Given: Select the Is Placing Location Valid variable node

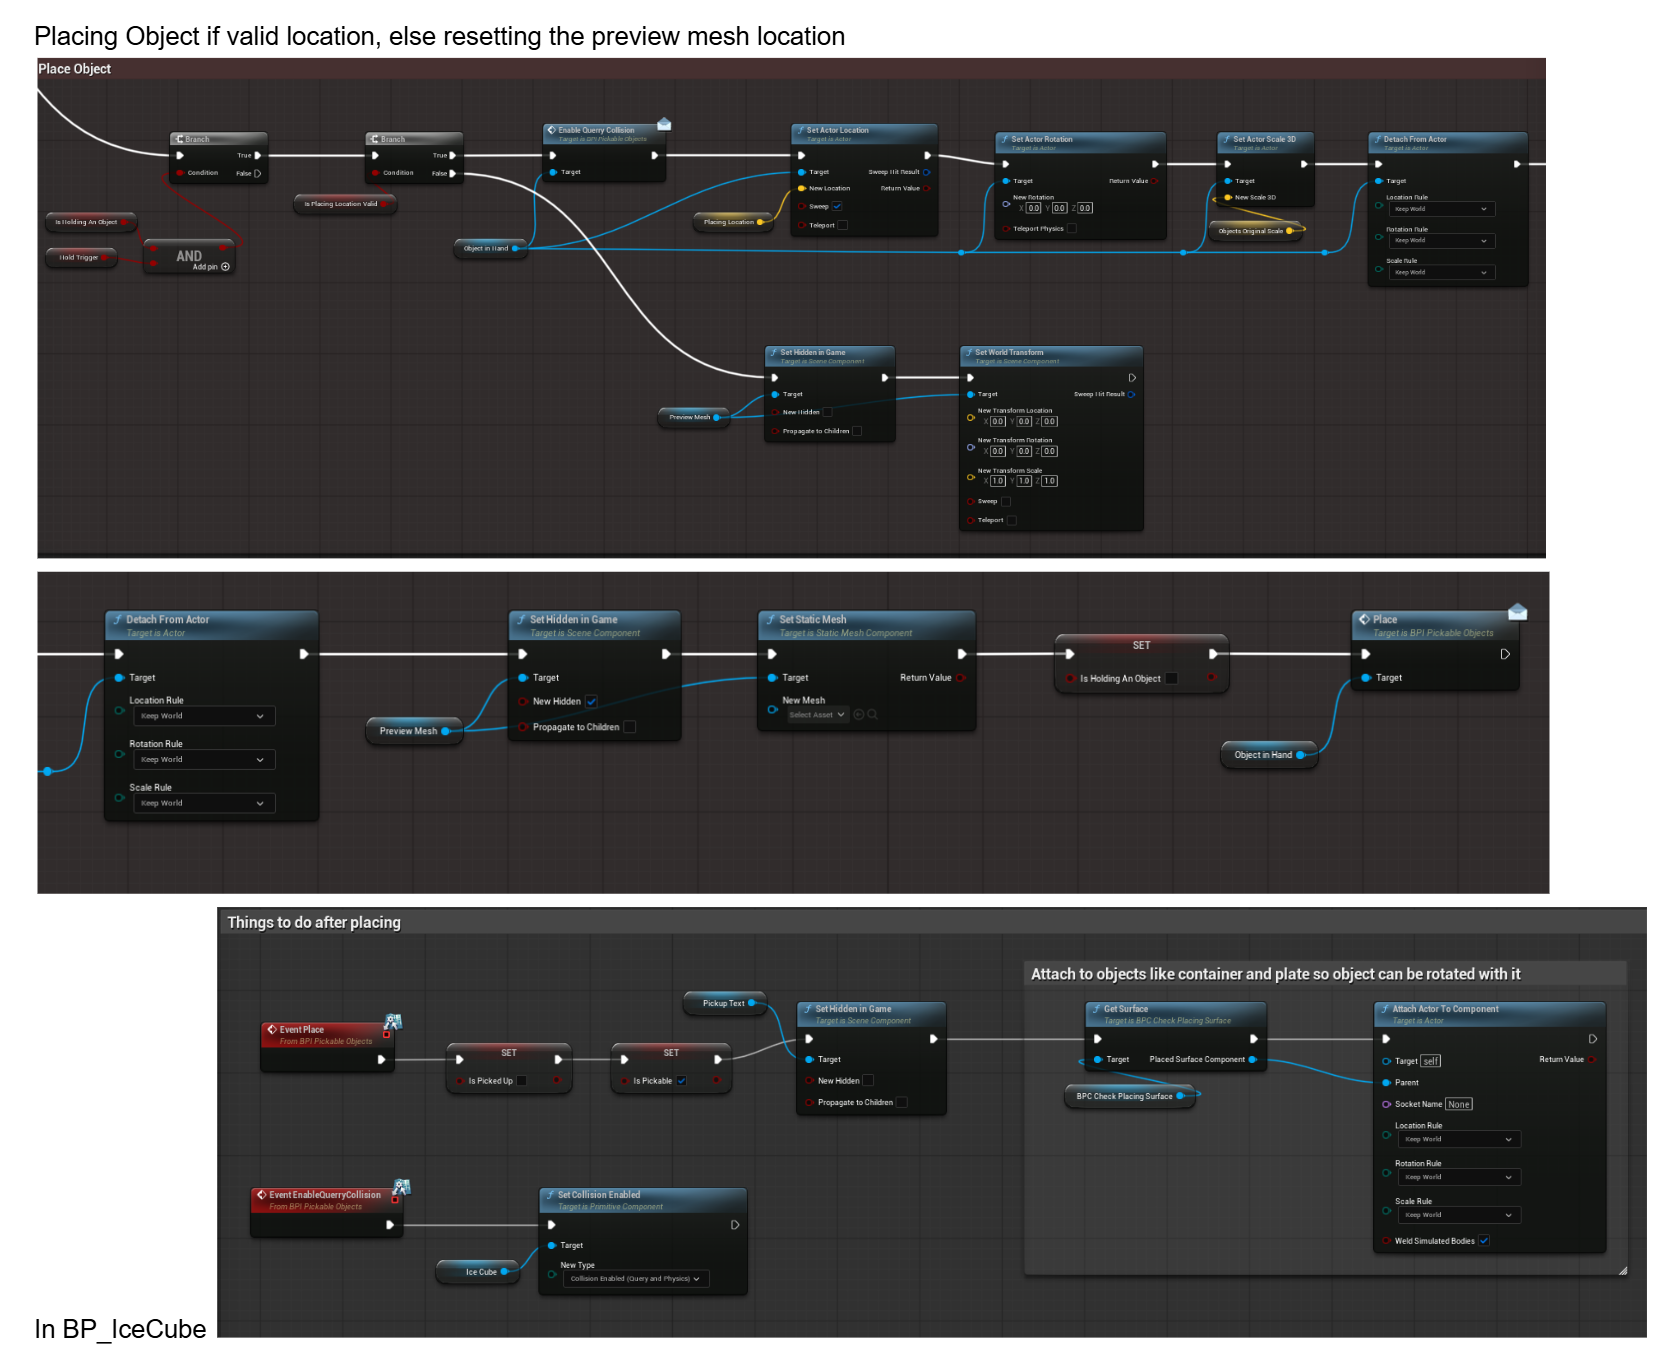Looking at the screenshot, I should pos(345,204).
